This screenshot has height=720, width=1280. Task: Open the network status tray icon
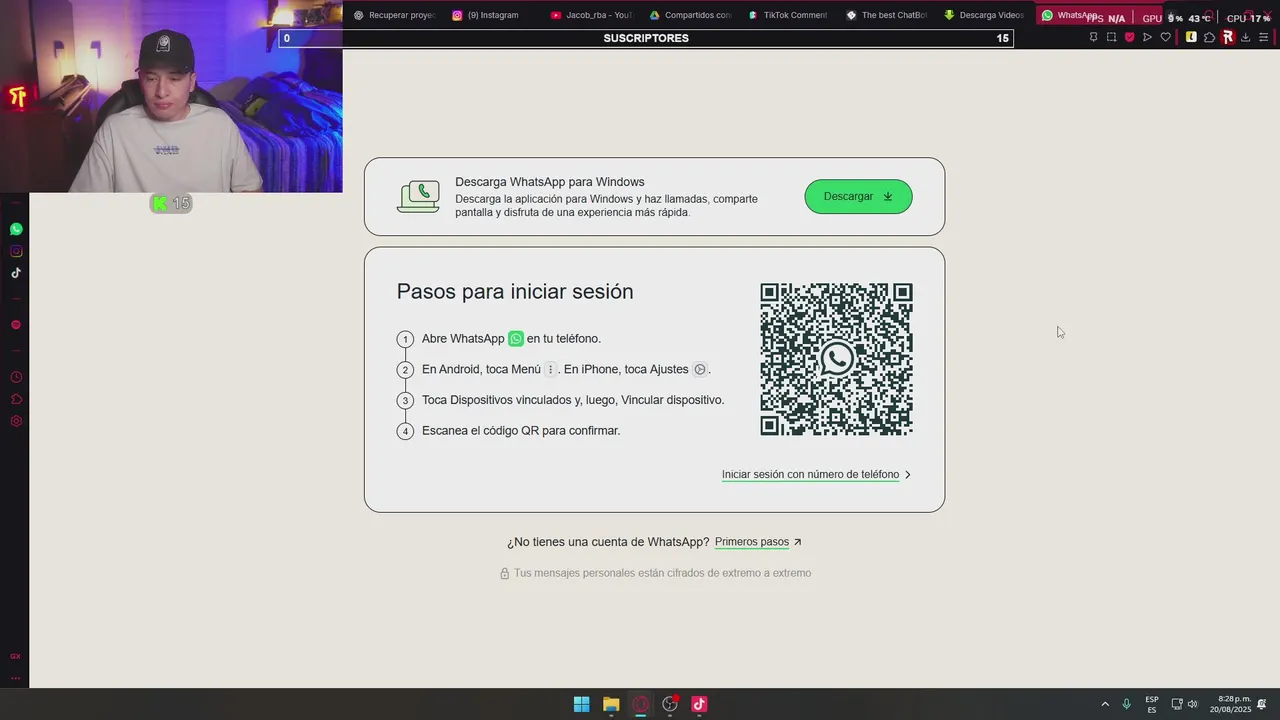pos(1177,704)
